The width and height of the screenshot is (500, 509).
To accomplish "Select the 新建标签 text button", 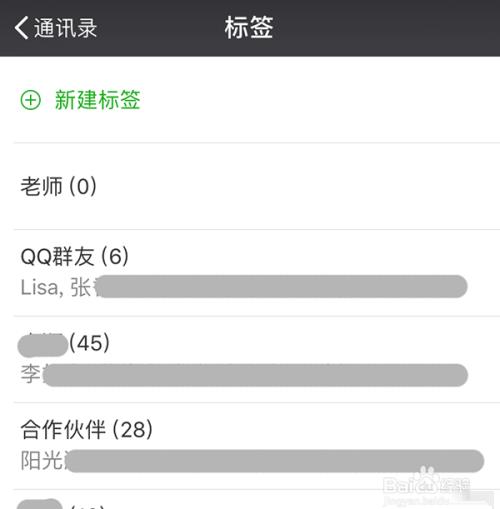I will pos(98,100).
